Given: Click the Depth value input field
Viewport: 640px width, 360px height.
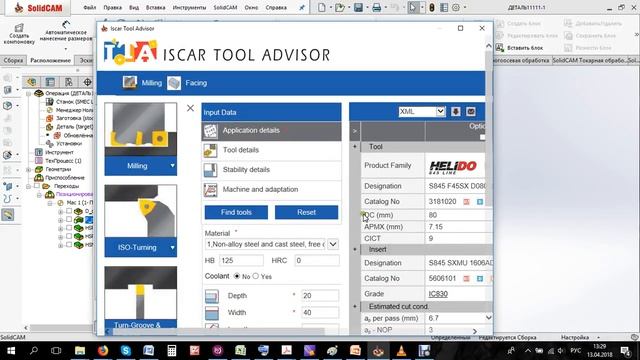Looking at the screenshot, I should pyautogui.click(x=320, y=296).
